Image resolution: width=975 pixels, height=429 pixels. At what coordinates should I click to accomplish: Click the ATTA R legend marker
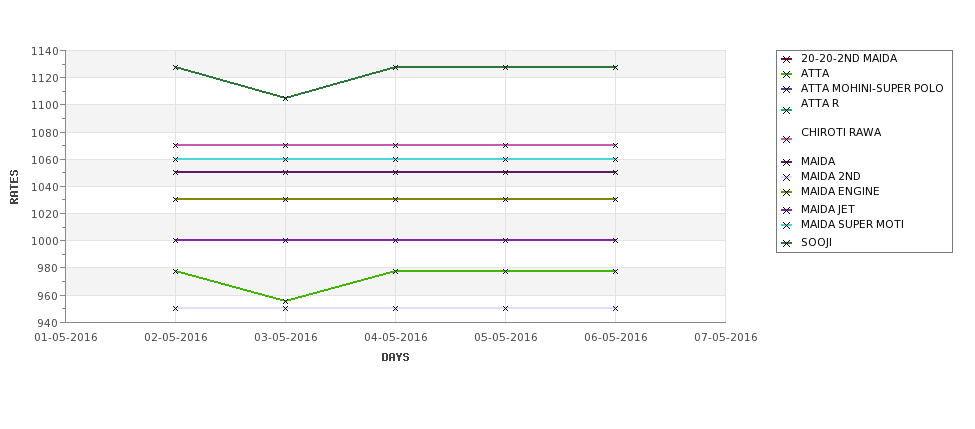787,110
